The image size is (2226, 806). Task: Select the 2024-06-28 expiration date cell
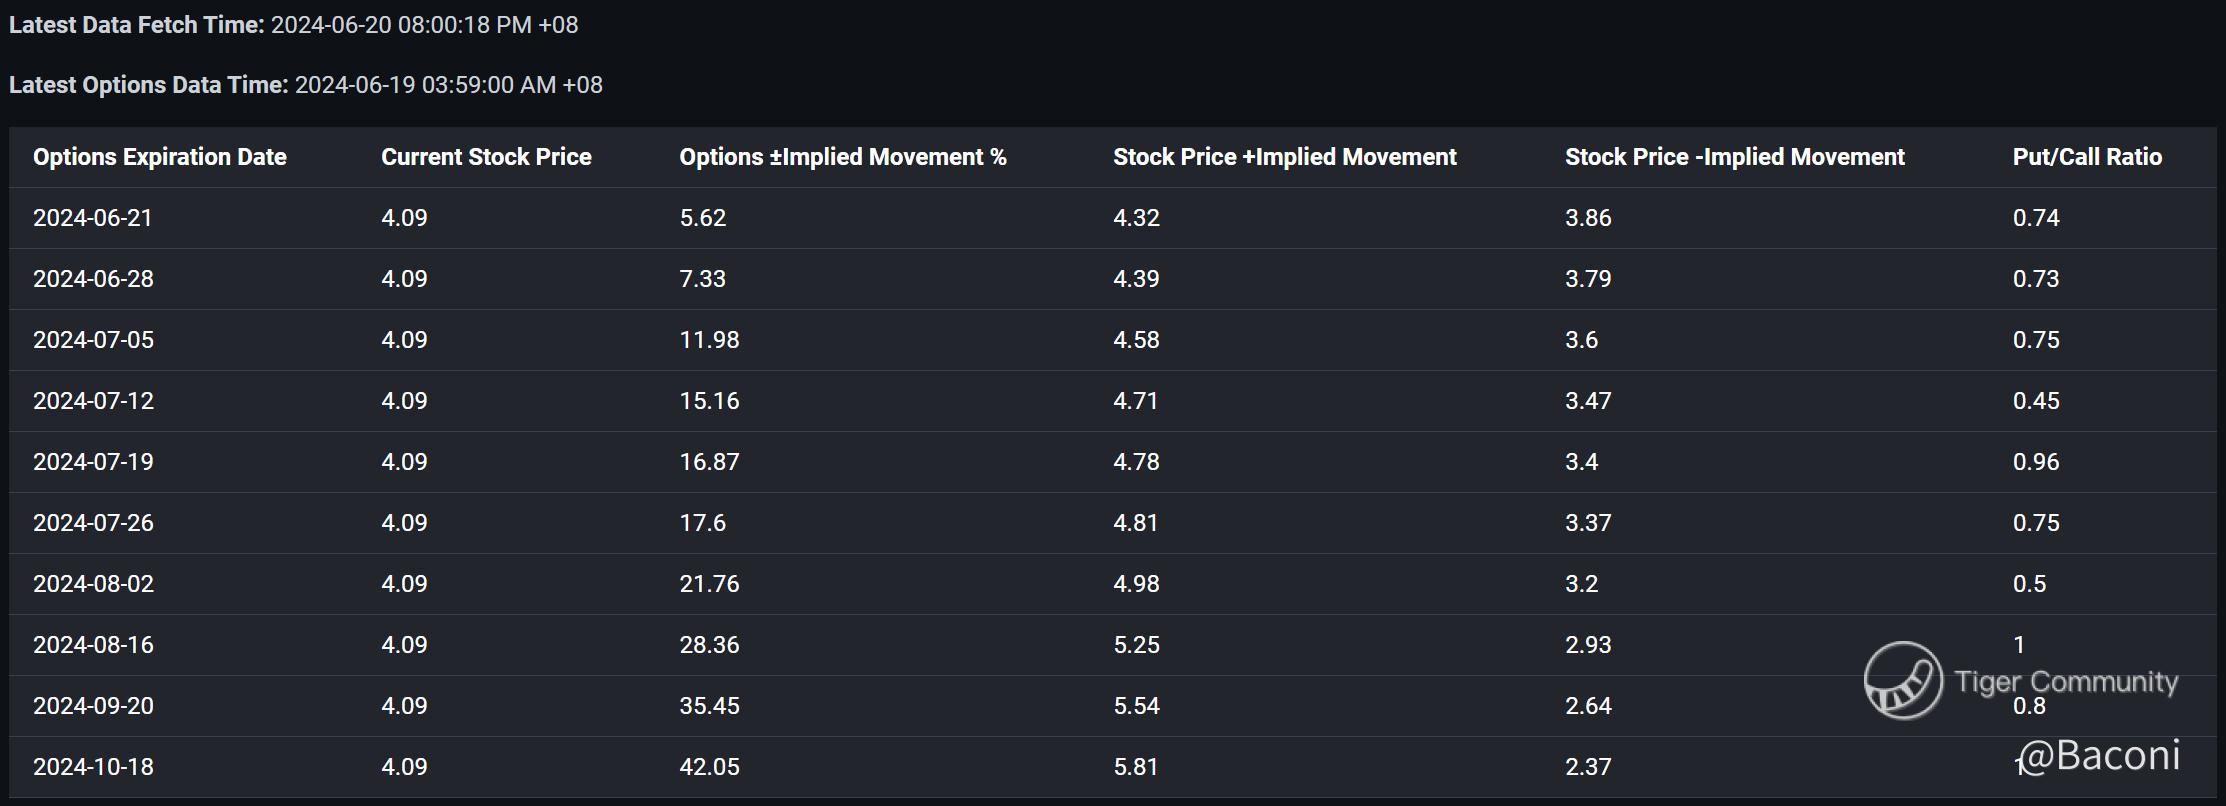click(93, 279)
